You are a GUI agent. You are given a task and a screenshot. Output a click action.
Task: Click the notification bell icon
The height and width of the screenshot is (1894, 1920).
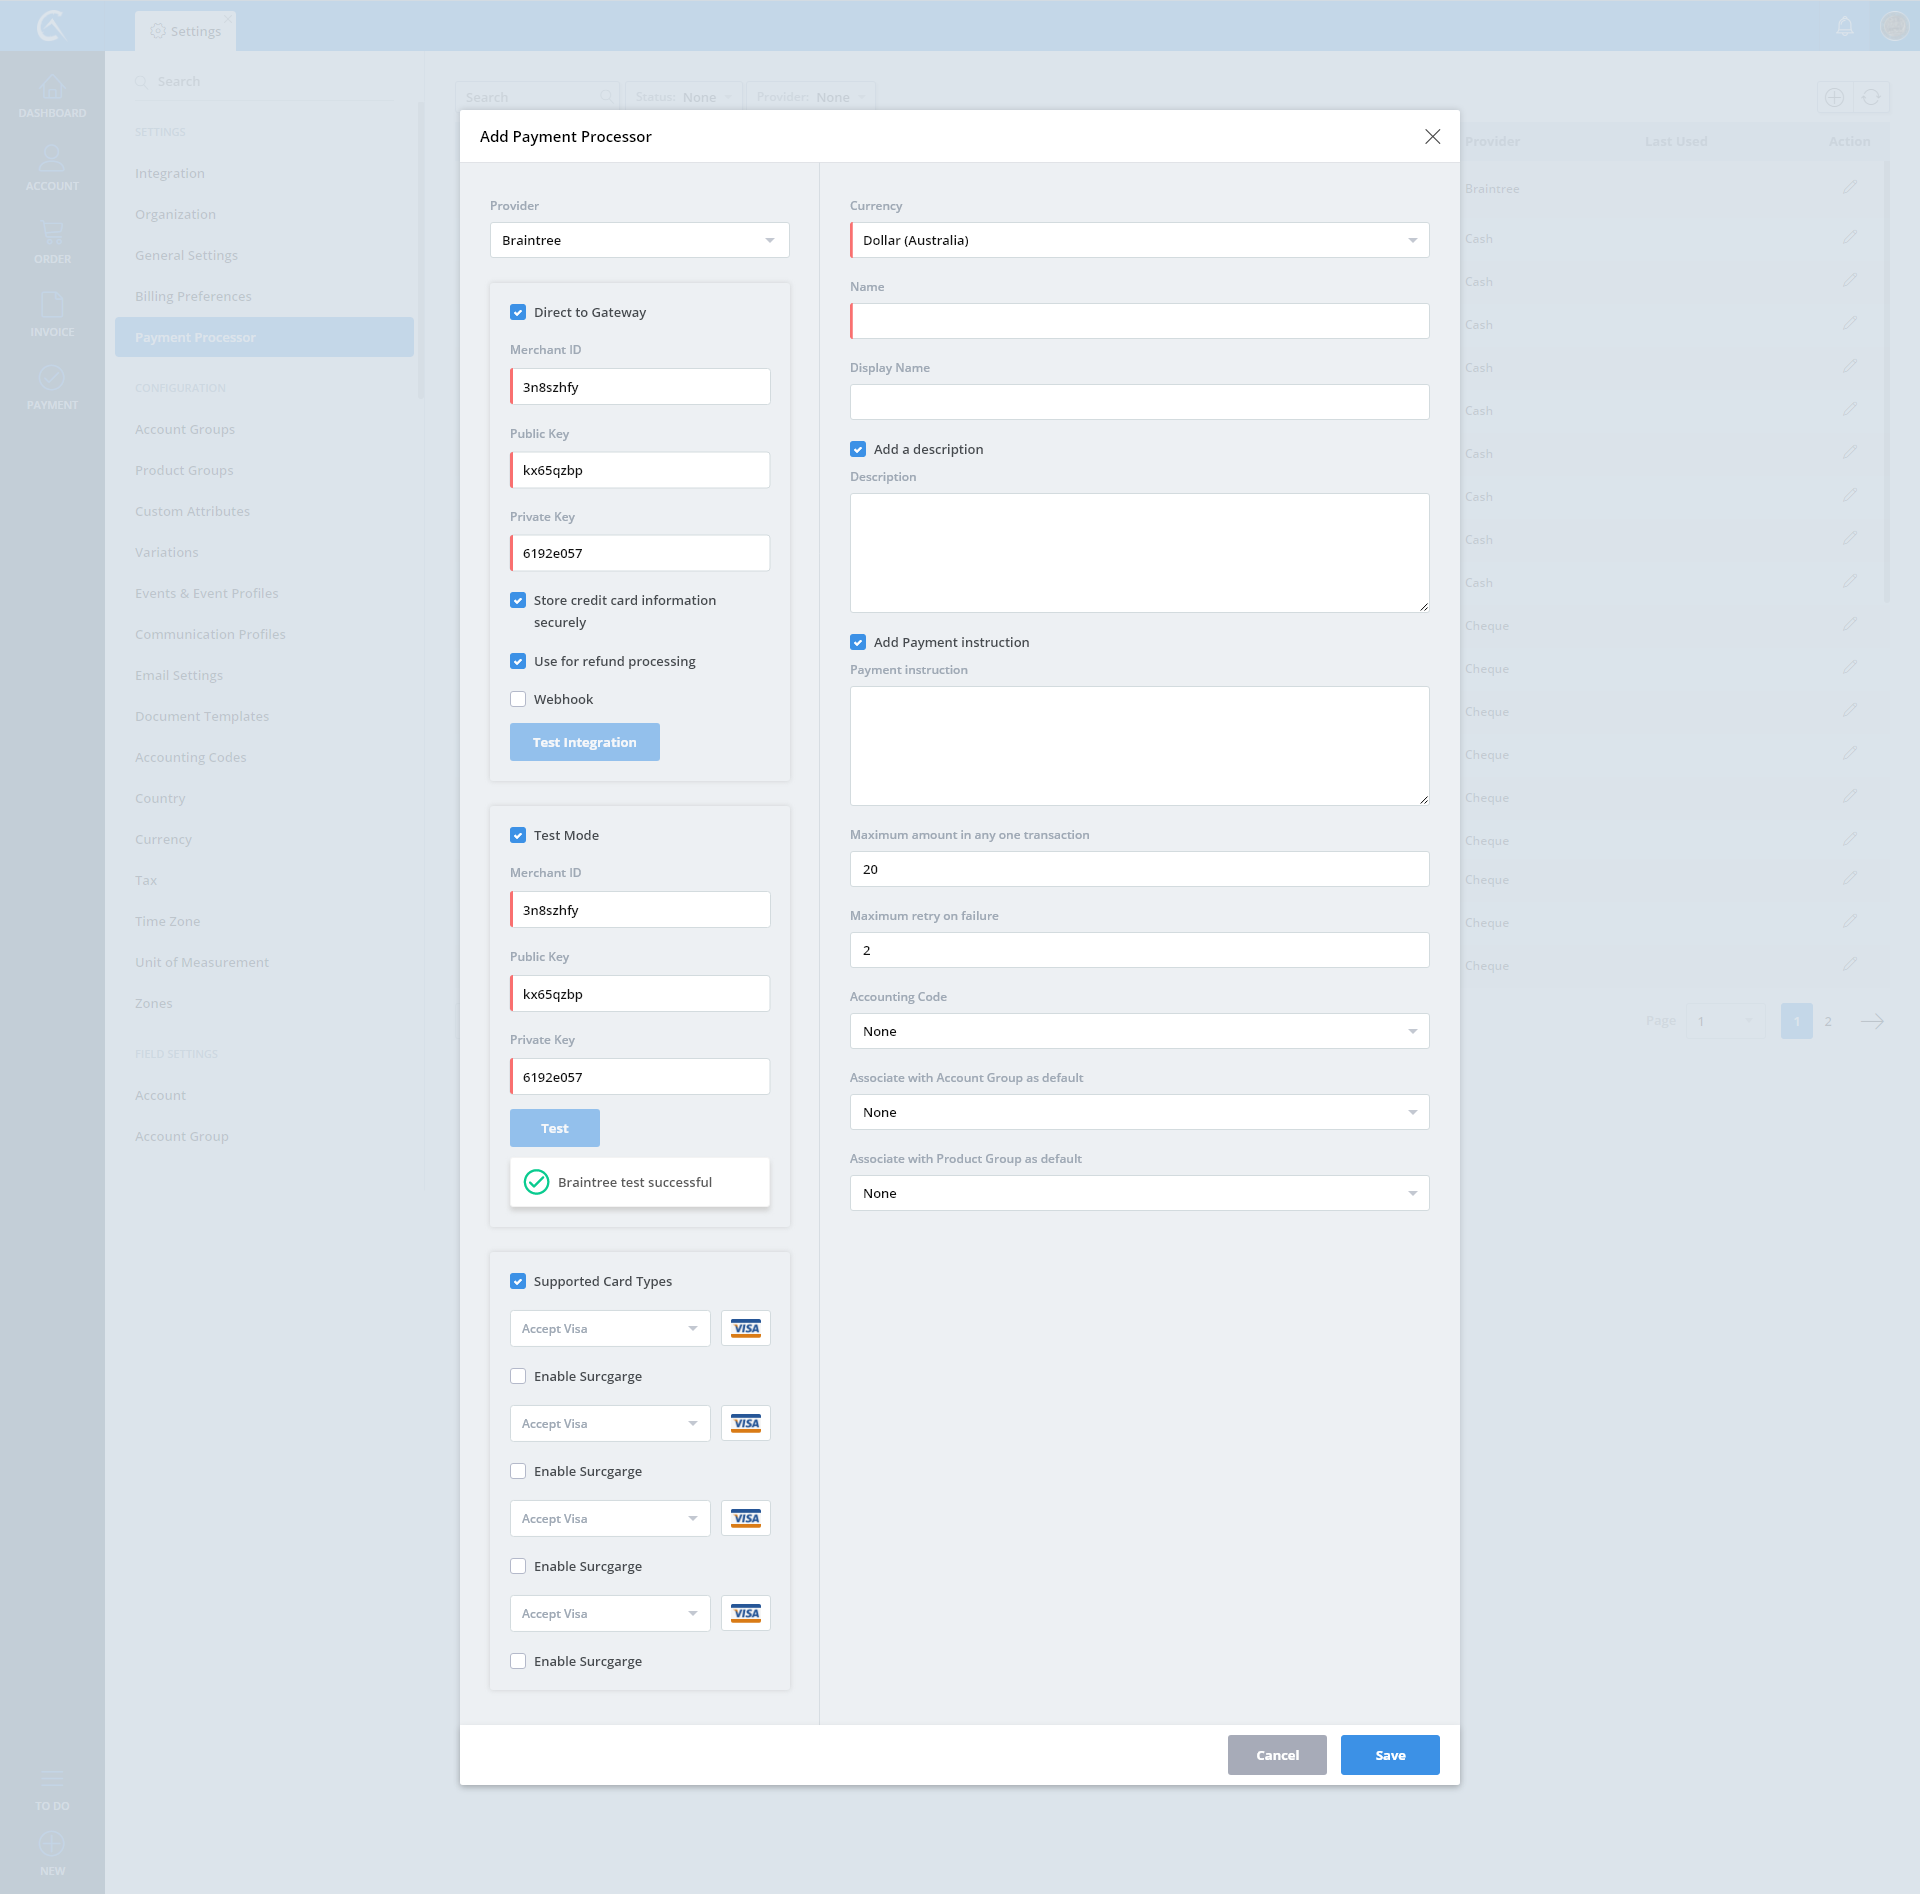[1845, 26]
